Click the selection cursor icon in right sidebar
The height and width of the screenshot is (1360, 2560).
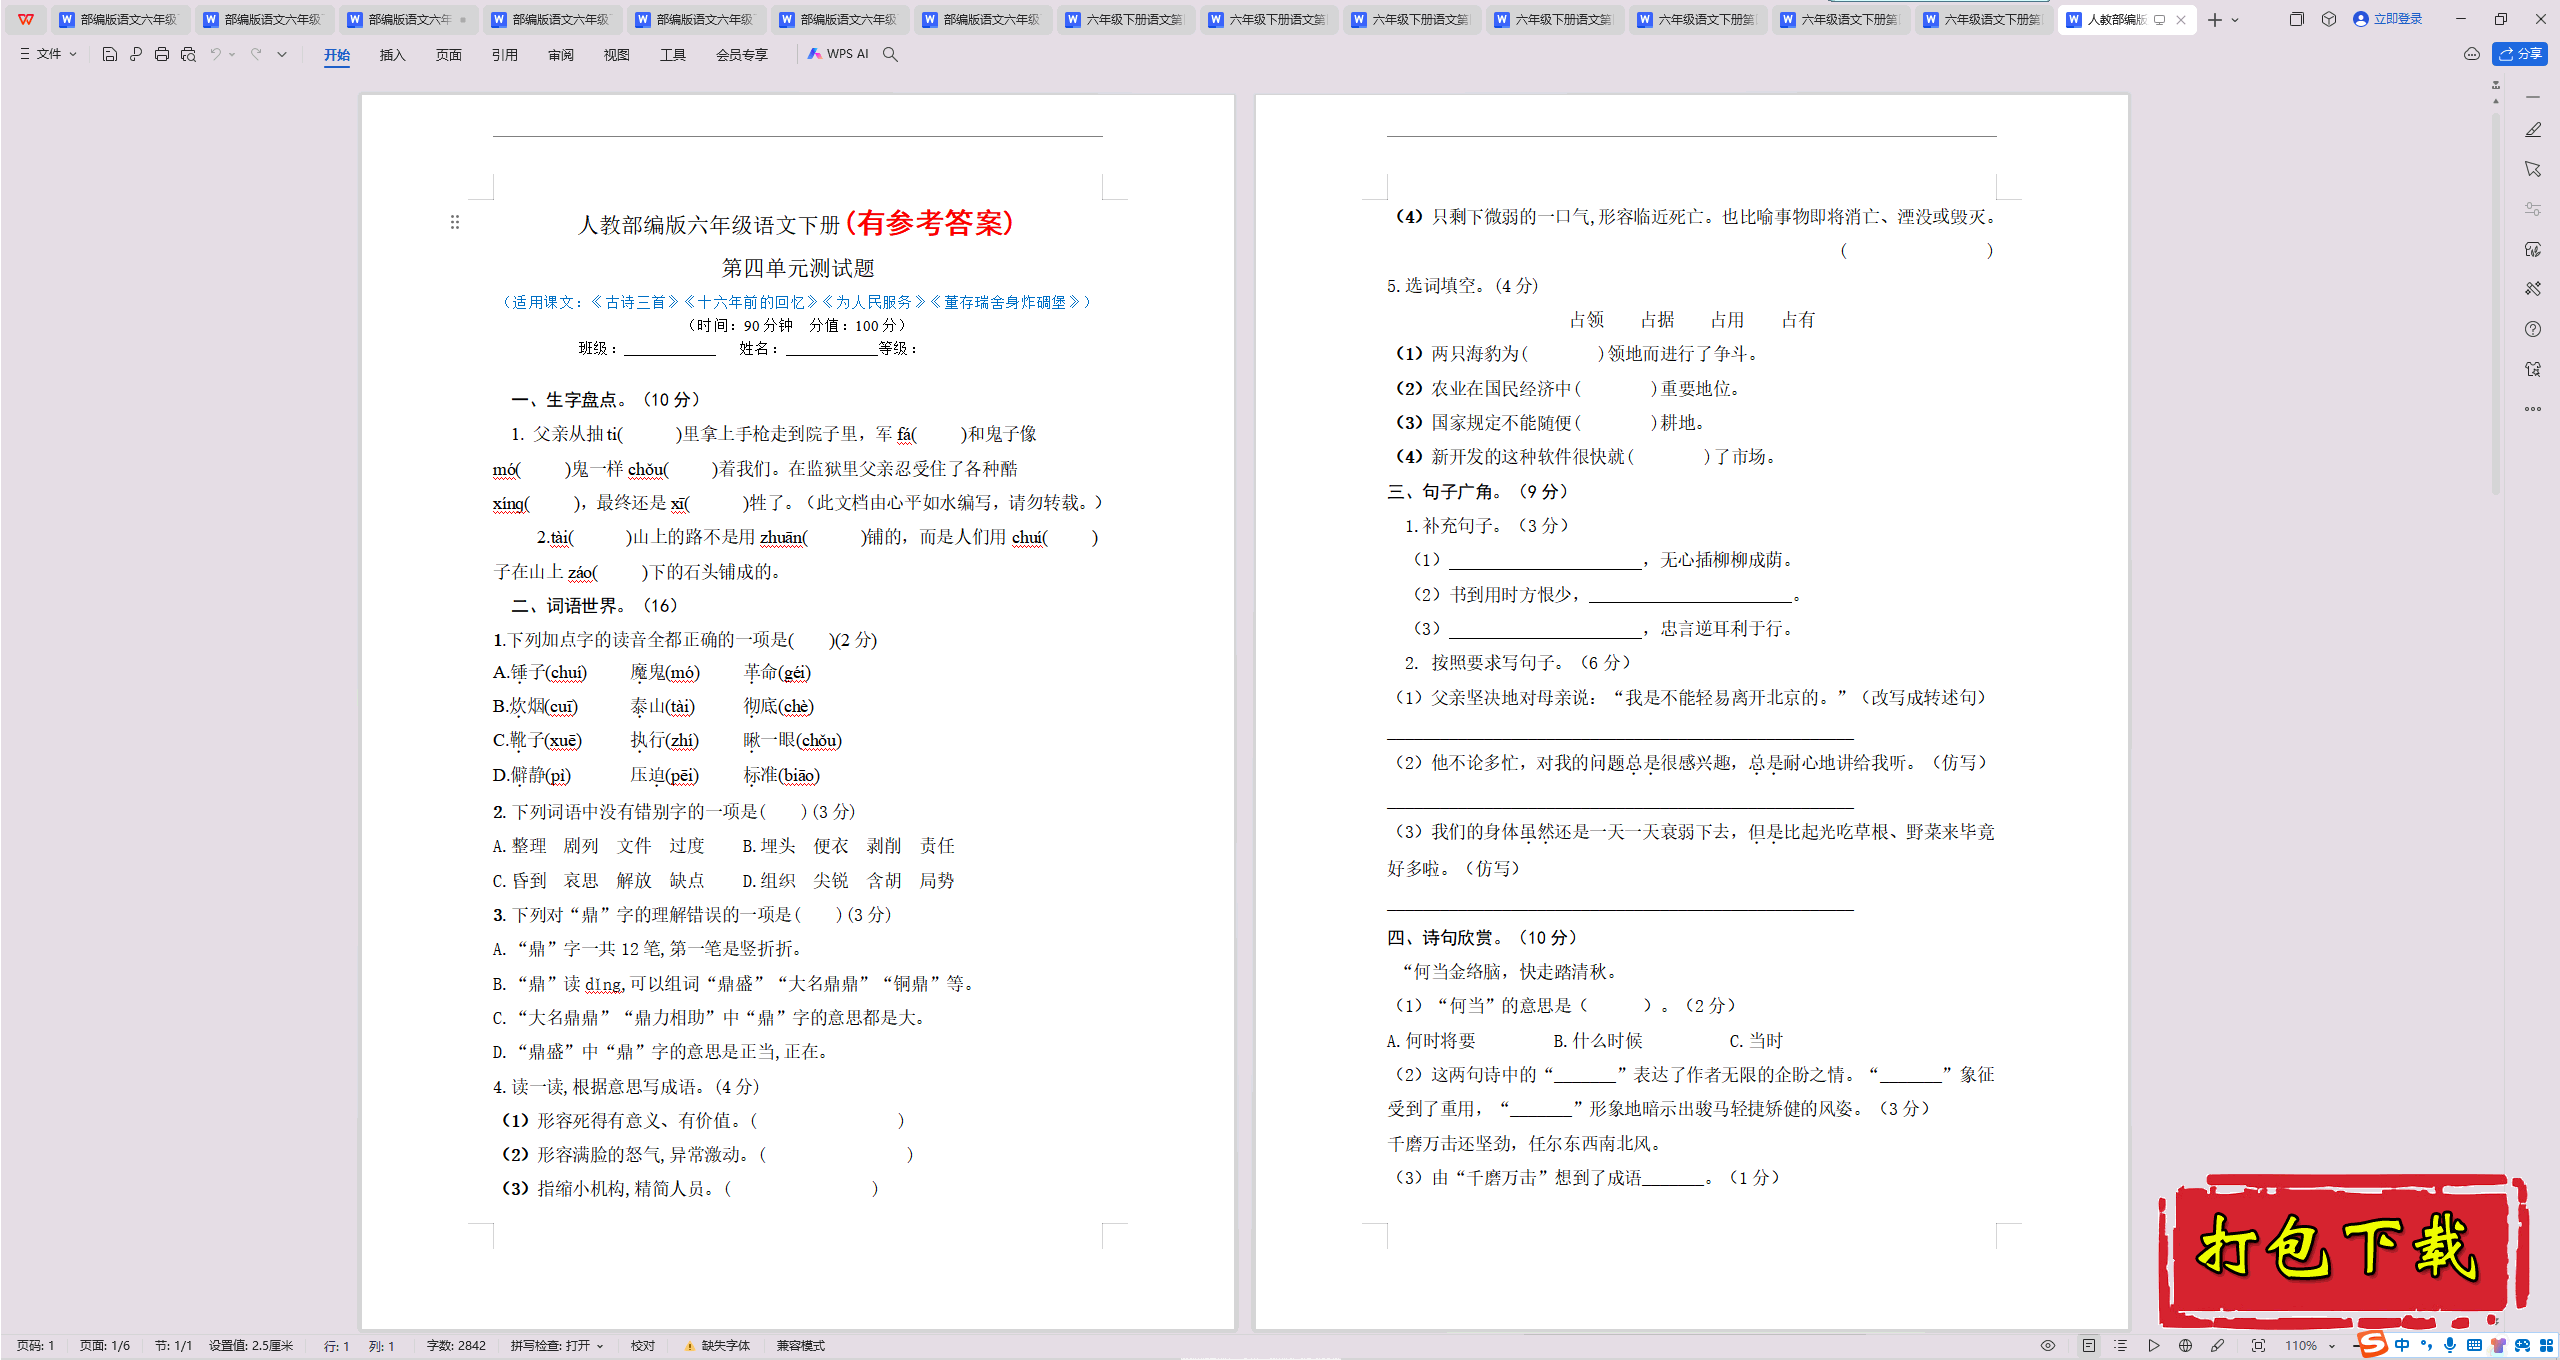coord(2532,169)
